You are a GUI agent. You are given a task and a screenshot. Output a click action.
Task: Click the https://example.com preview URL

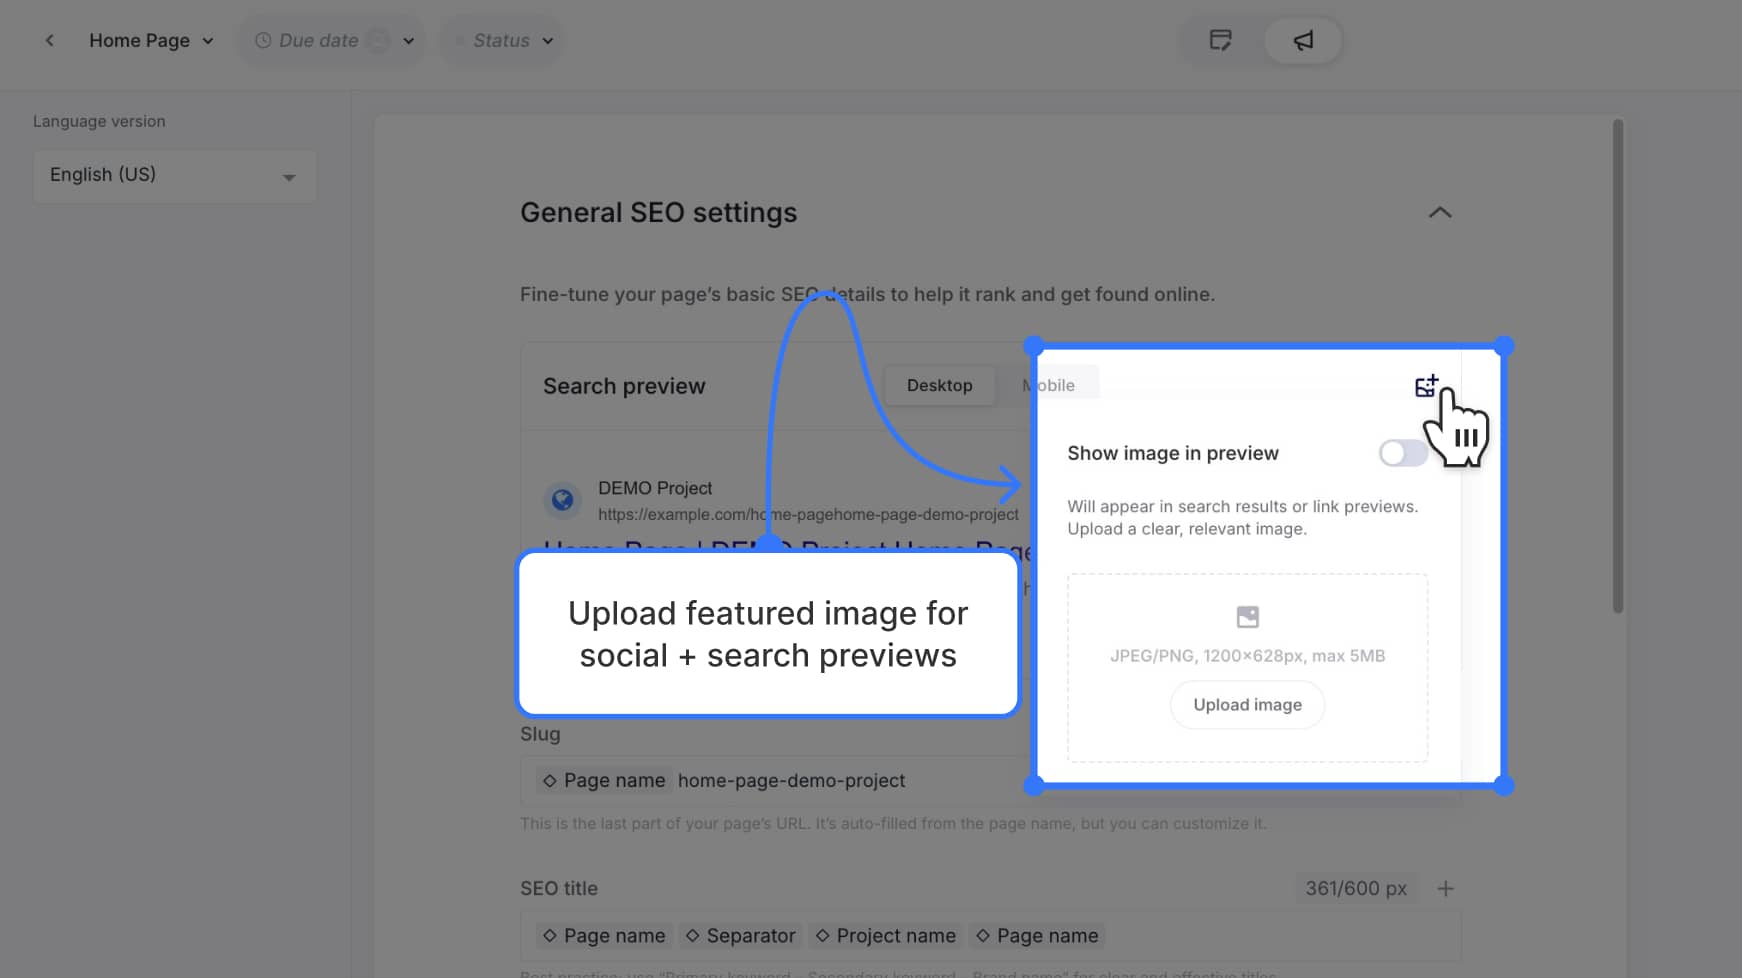click(808, 515)
